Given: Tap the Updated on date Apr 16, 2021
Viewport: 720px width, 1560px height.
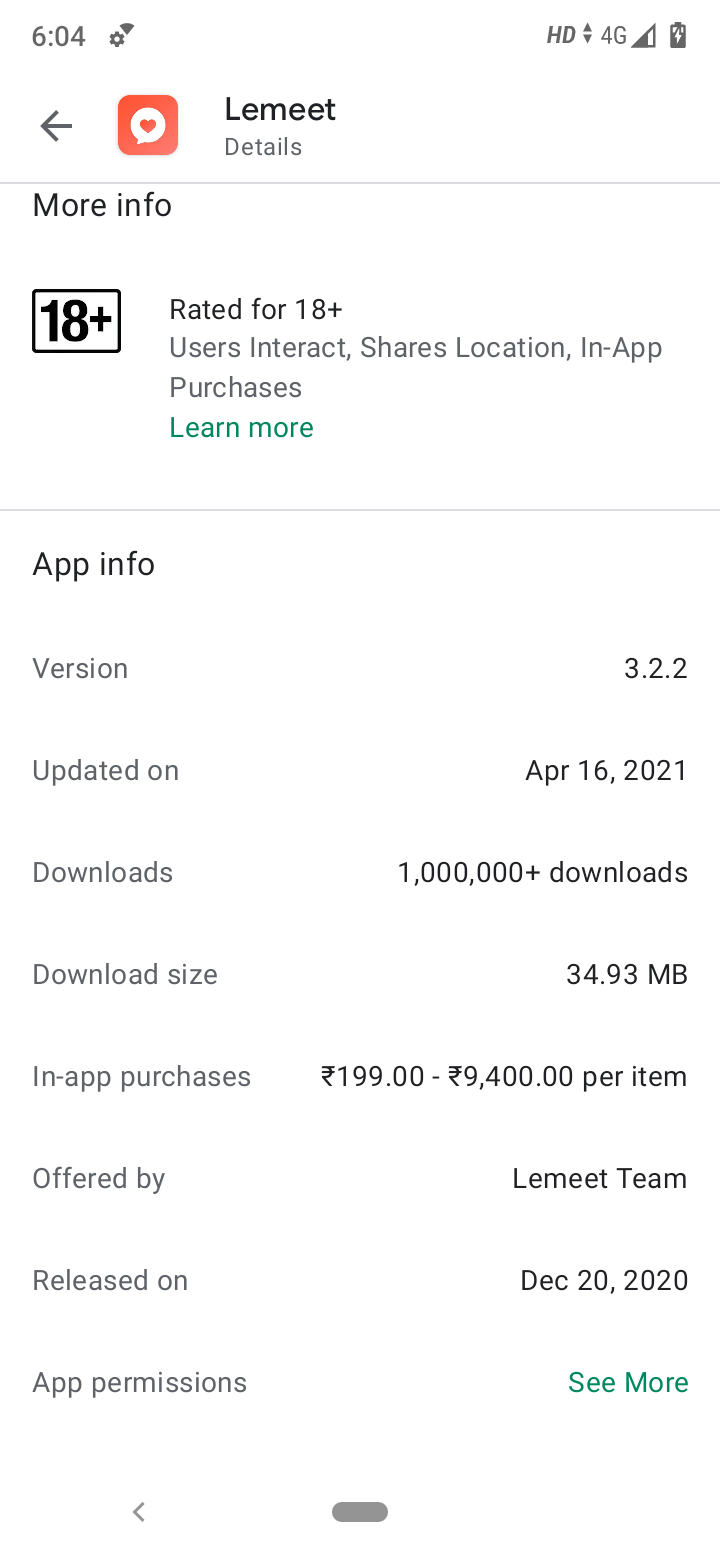Looking at the screenshot, I should click(606, 771).
